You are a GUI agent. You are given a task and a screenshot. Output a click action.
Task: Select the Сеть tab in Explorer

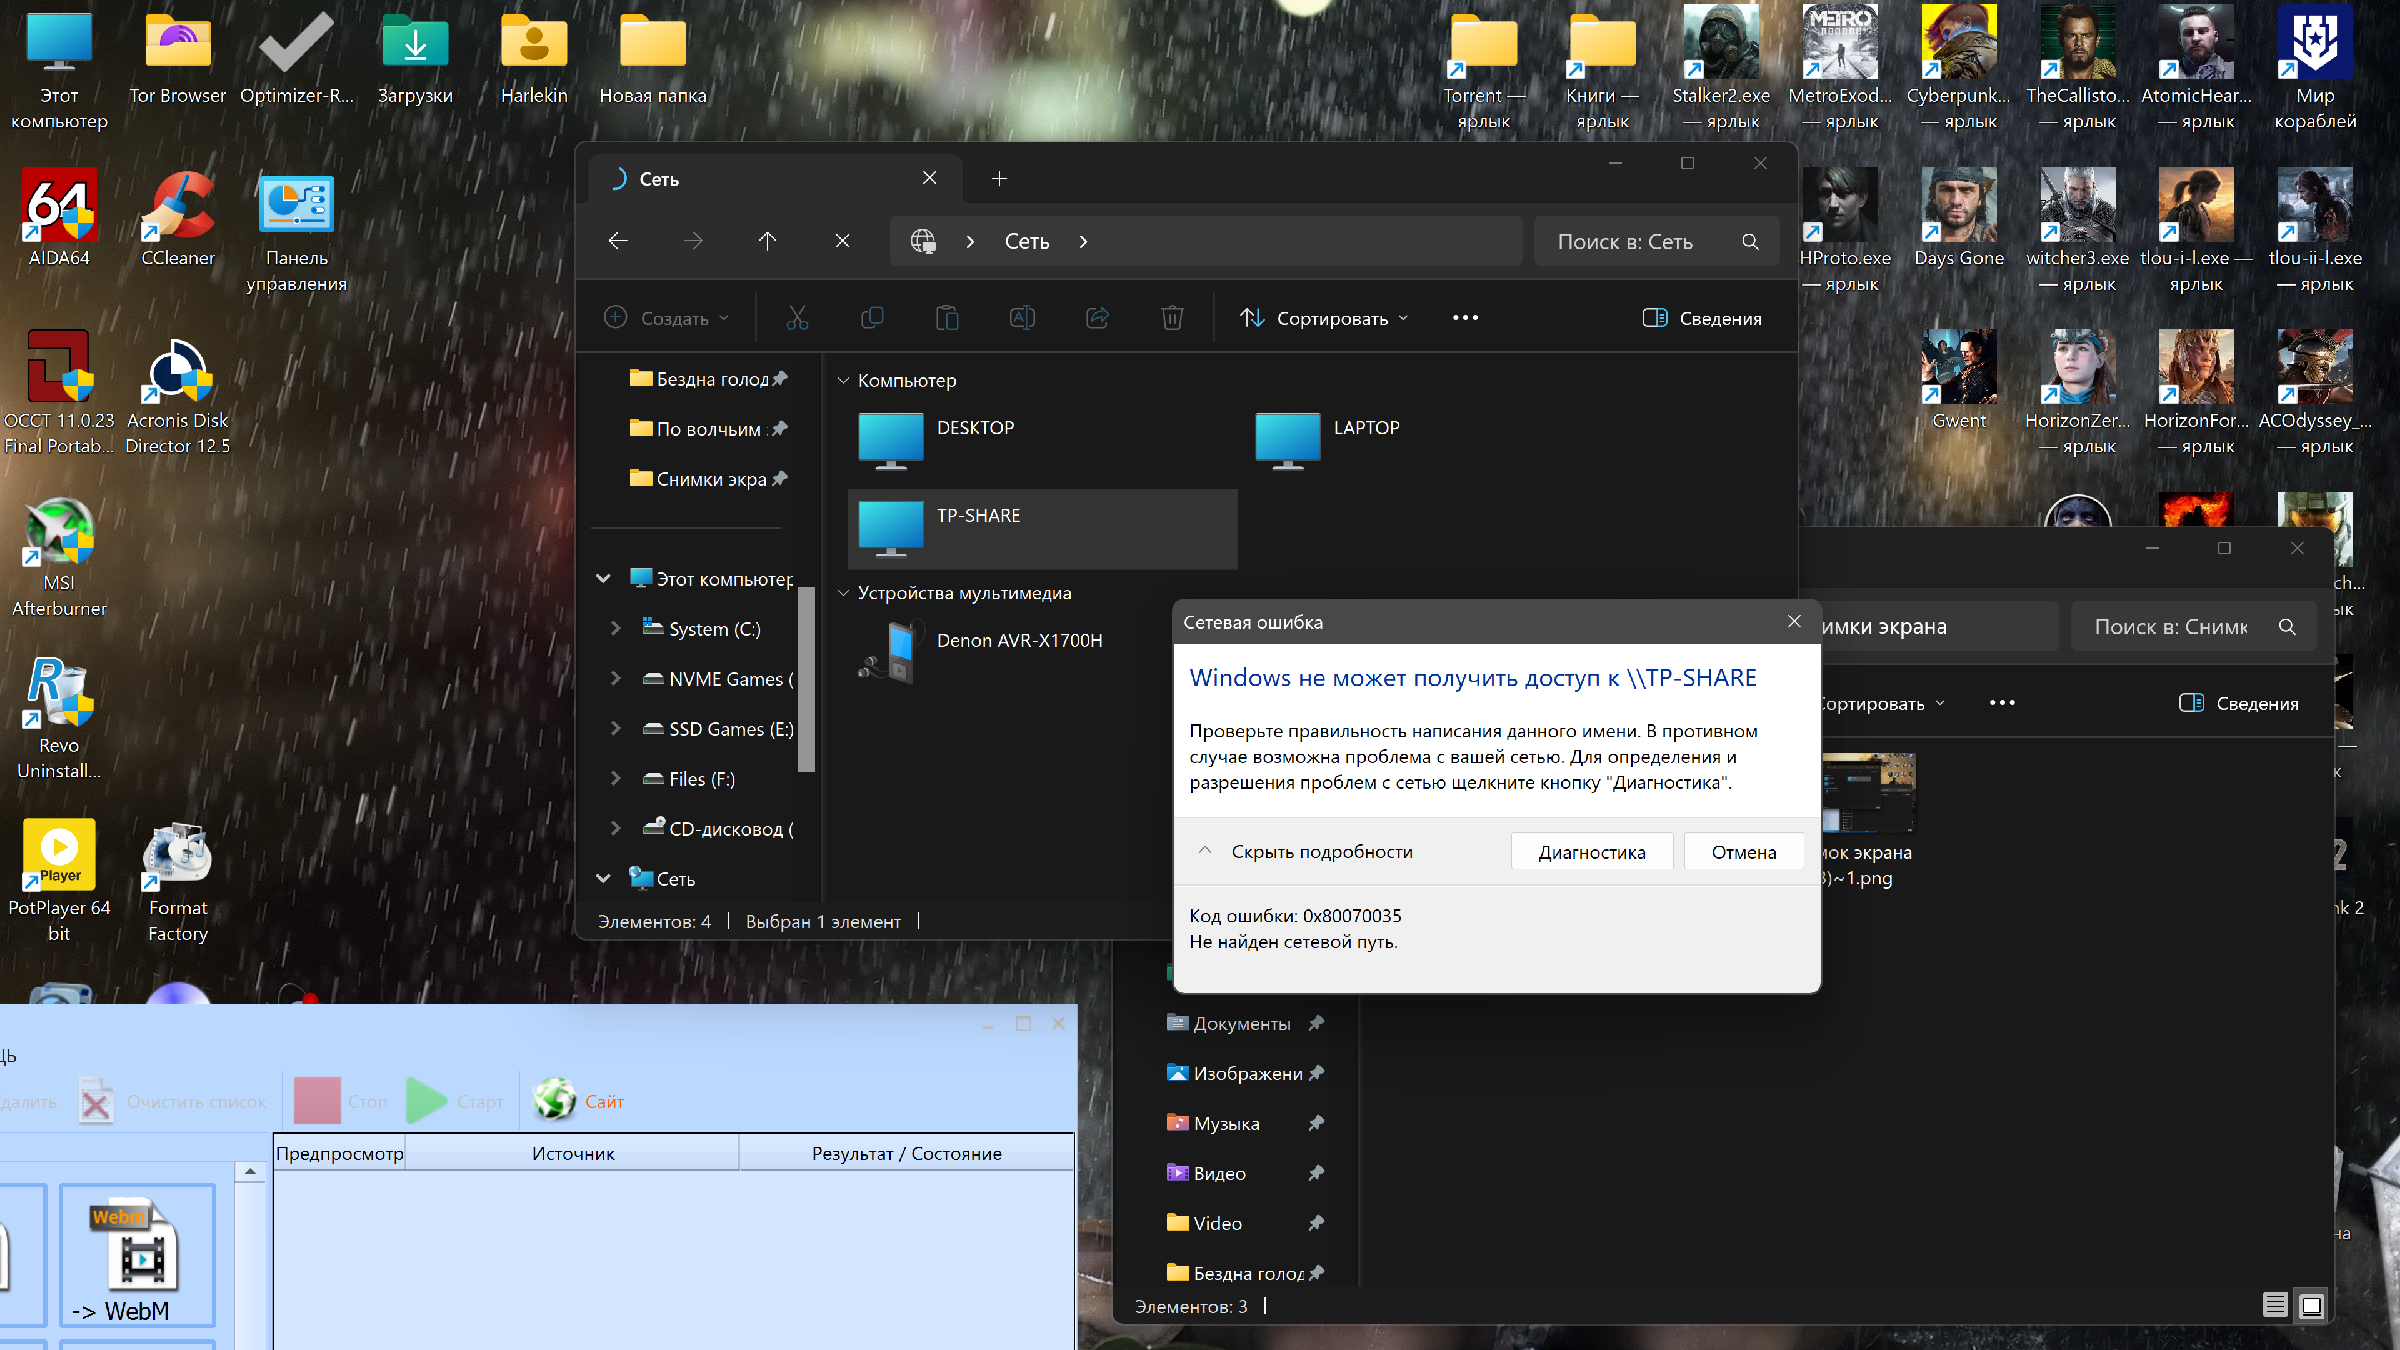[775, 178]
